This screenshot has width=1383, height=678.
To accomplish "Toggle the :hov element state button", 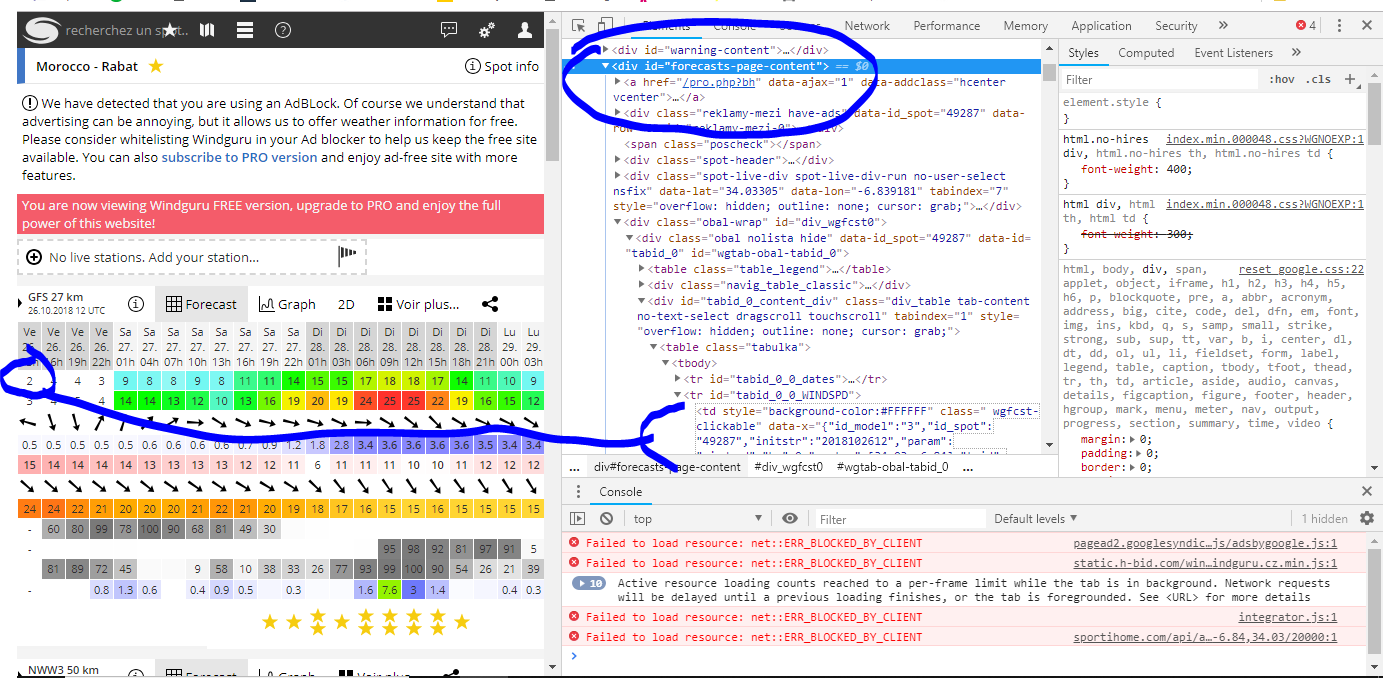I will point(1280,80).
